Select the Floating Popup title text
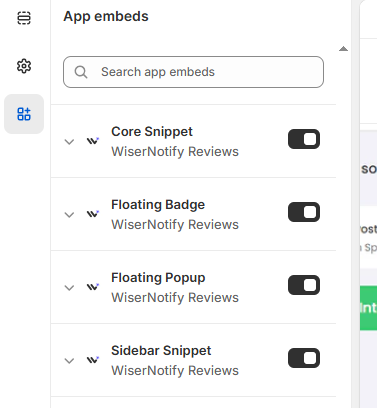Screen dimensions: 377x408 [x=158, y=278]
